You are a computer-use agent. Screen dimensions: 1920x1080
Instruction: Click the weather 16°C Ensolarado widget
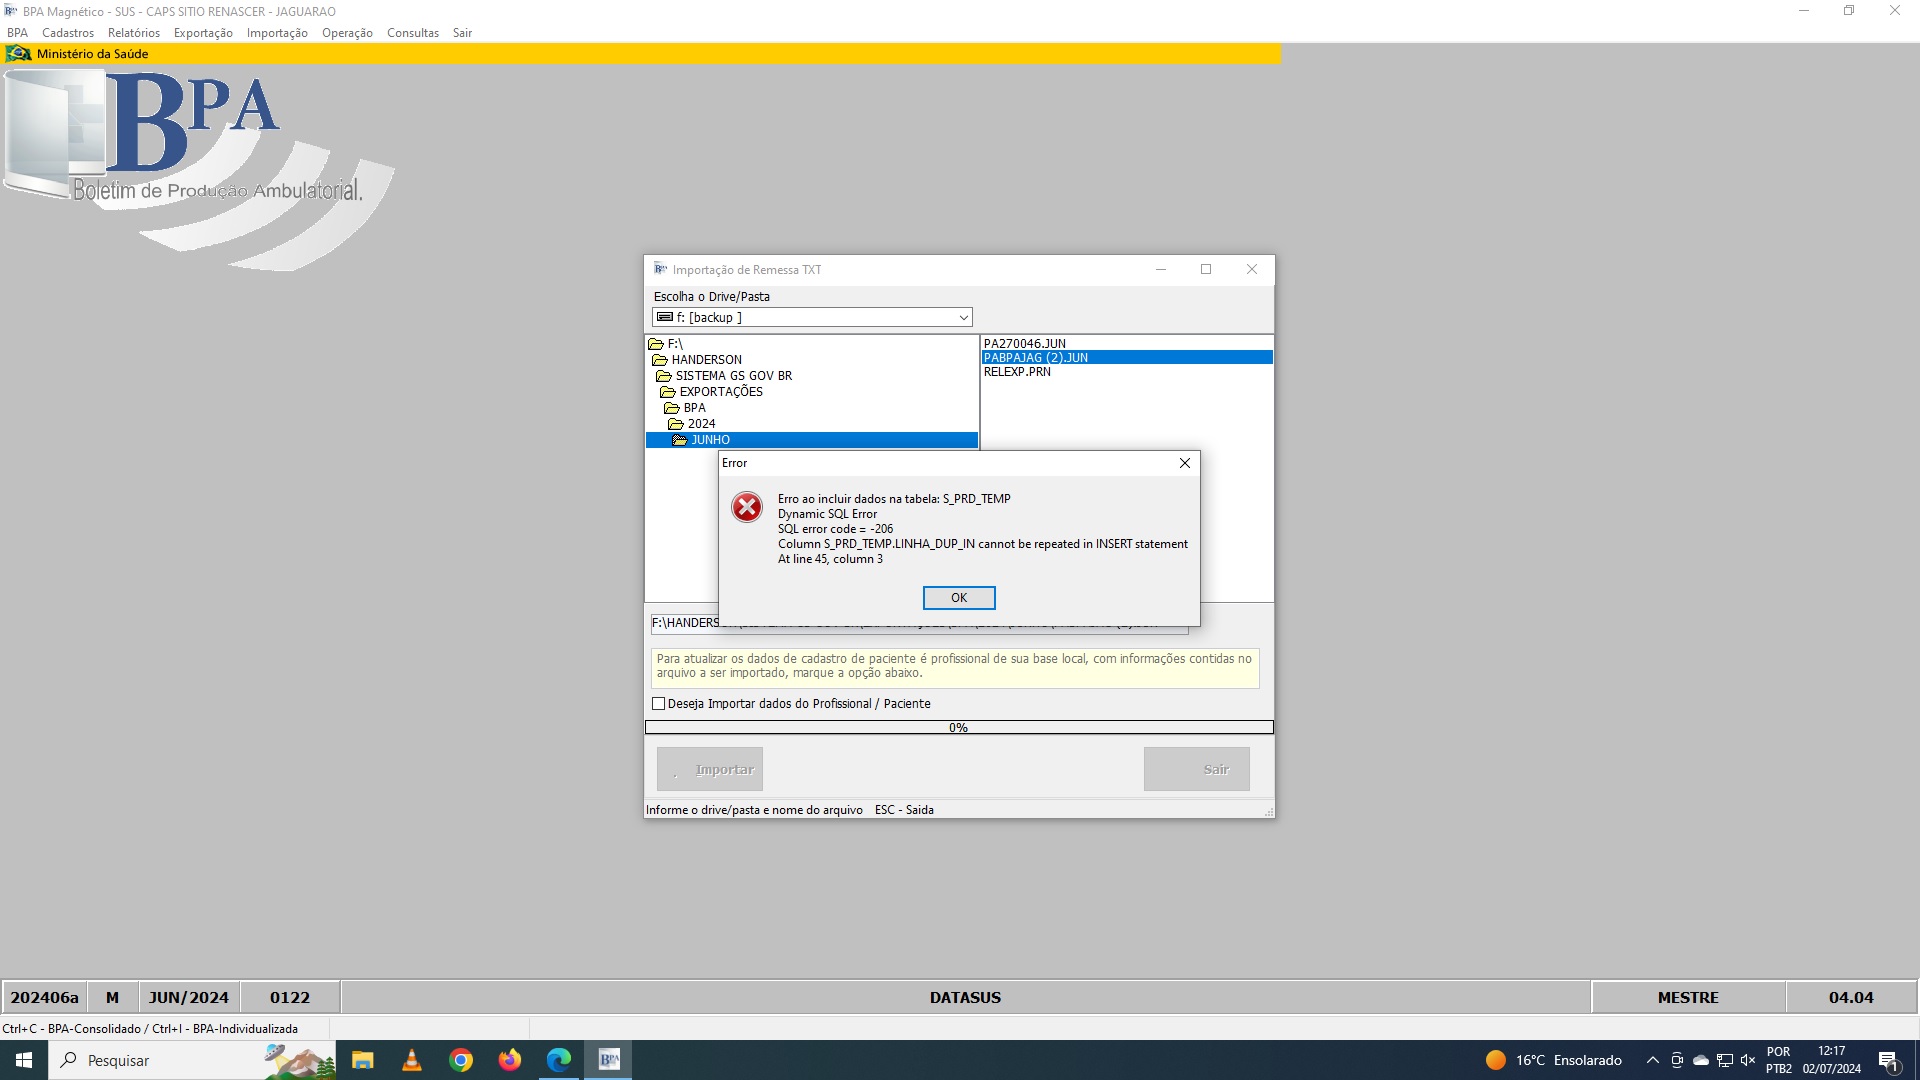[x=1554, y=1060]
